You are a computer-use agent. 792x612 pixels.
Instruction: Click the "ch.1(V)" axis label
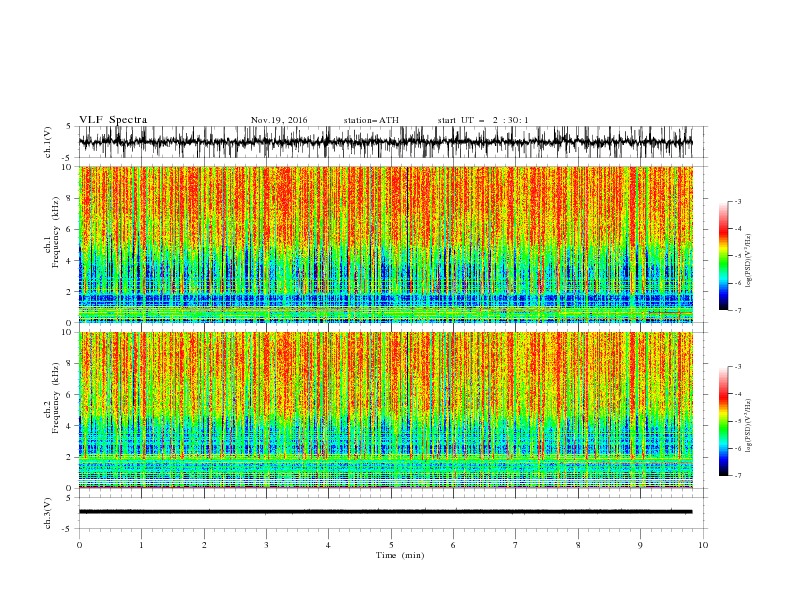[x=48, y=142]
